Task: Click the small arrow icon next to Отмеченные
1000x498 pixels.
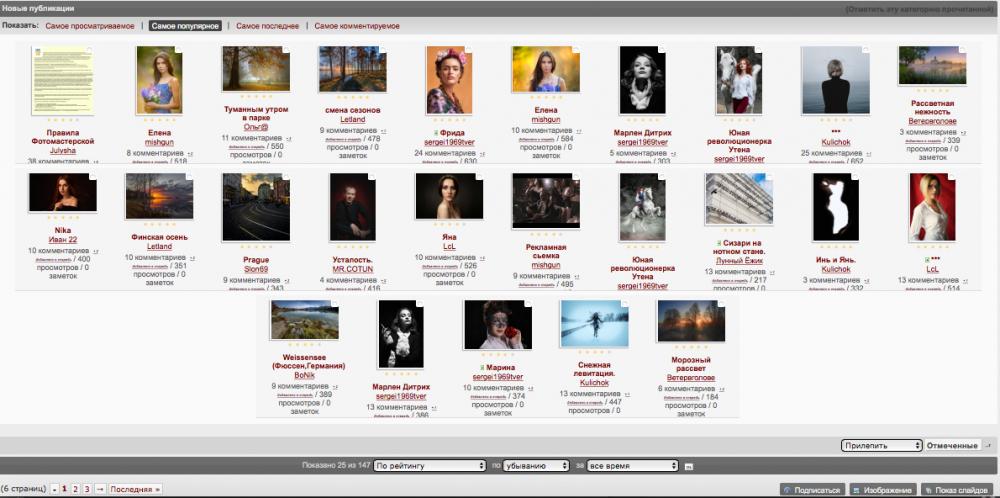Action: (x=989, y=446)
